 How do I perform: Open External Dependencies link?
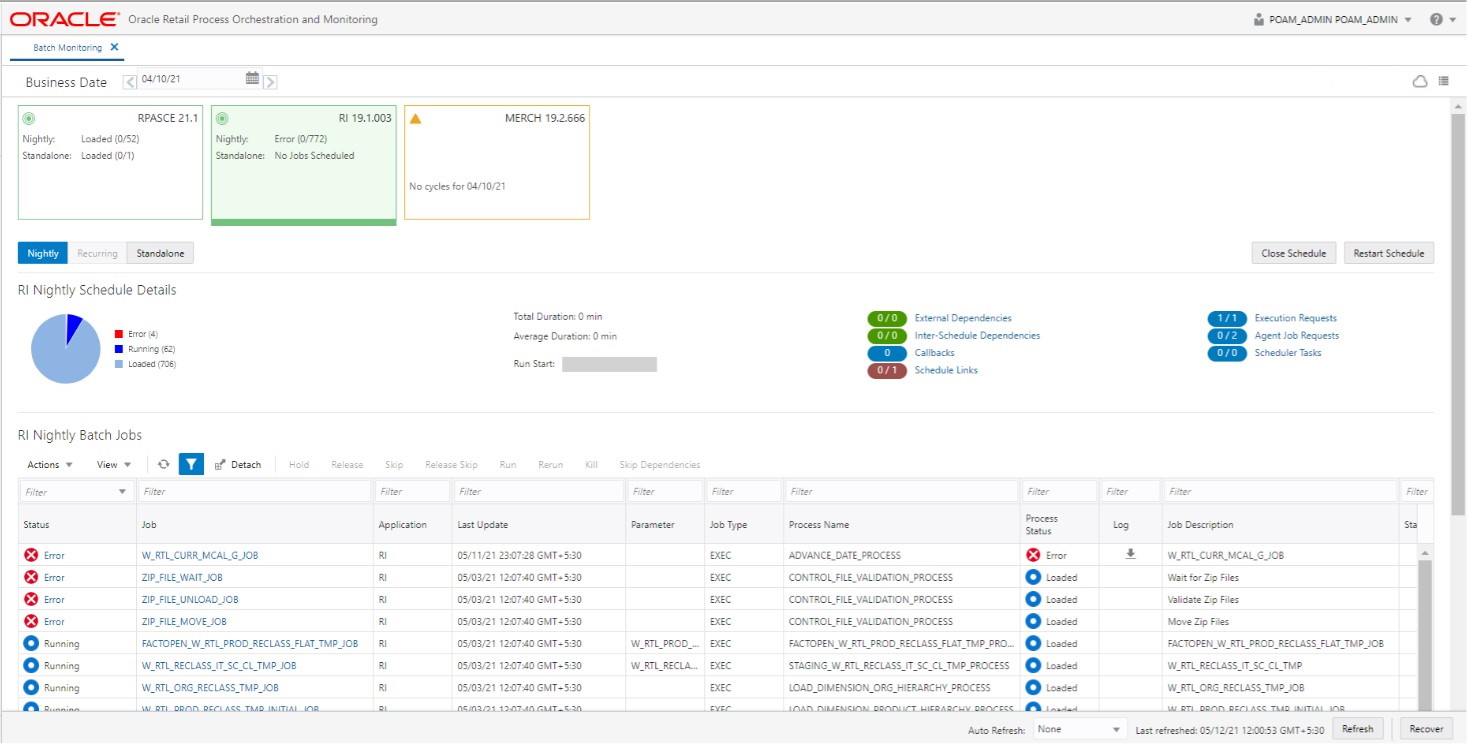click(x=963, y=318)
